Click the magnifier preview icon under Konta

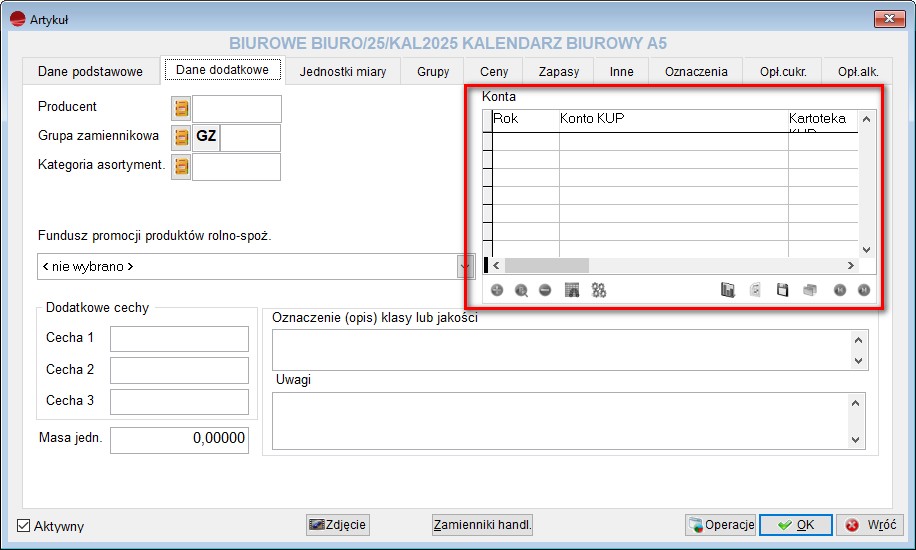click(x=521, y=290)
